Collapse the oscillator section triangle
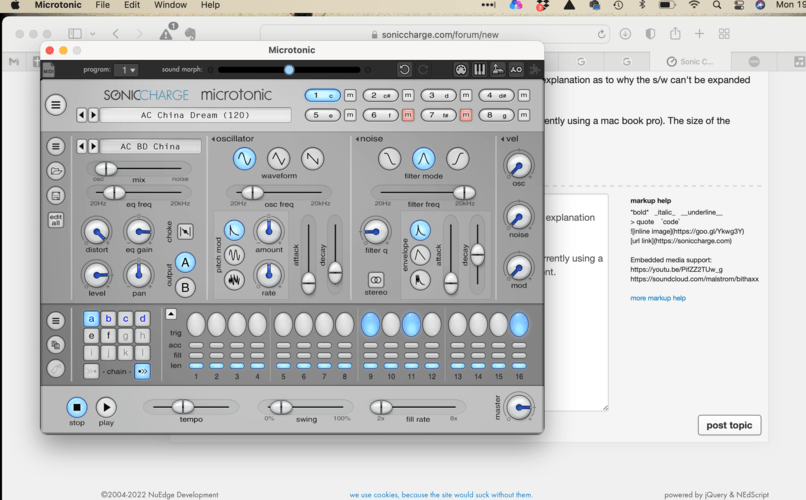The image size is (806, 500). coord(213,139)
